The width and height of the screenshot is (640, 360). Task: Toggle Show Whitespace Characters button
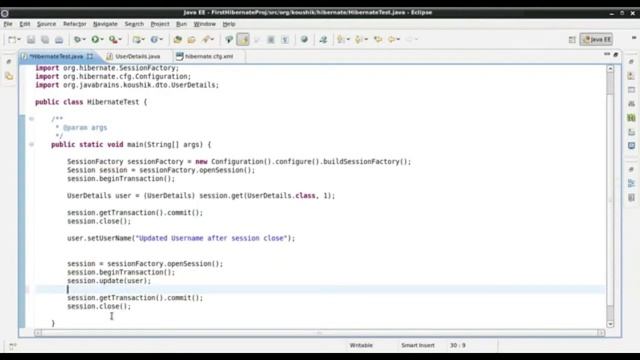tap(285, 40)
